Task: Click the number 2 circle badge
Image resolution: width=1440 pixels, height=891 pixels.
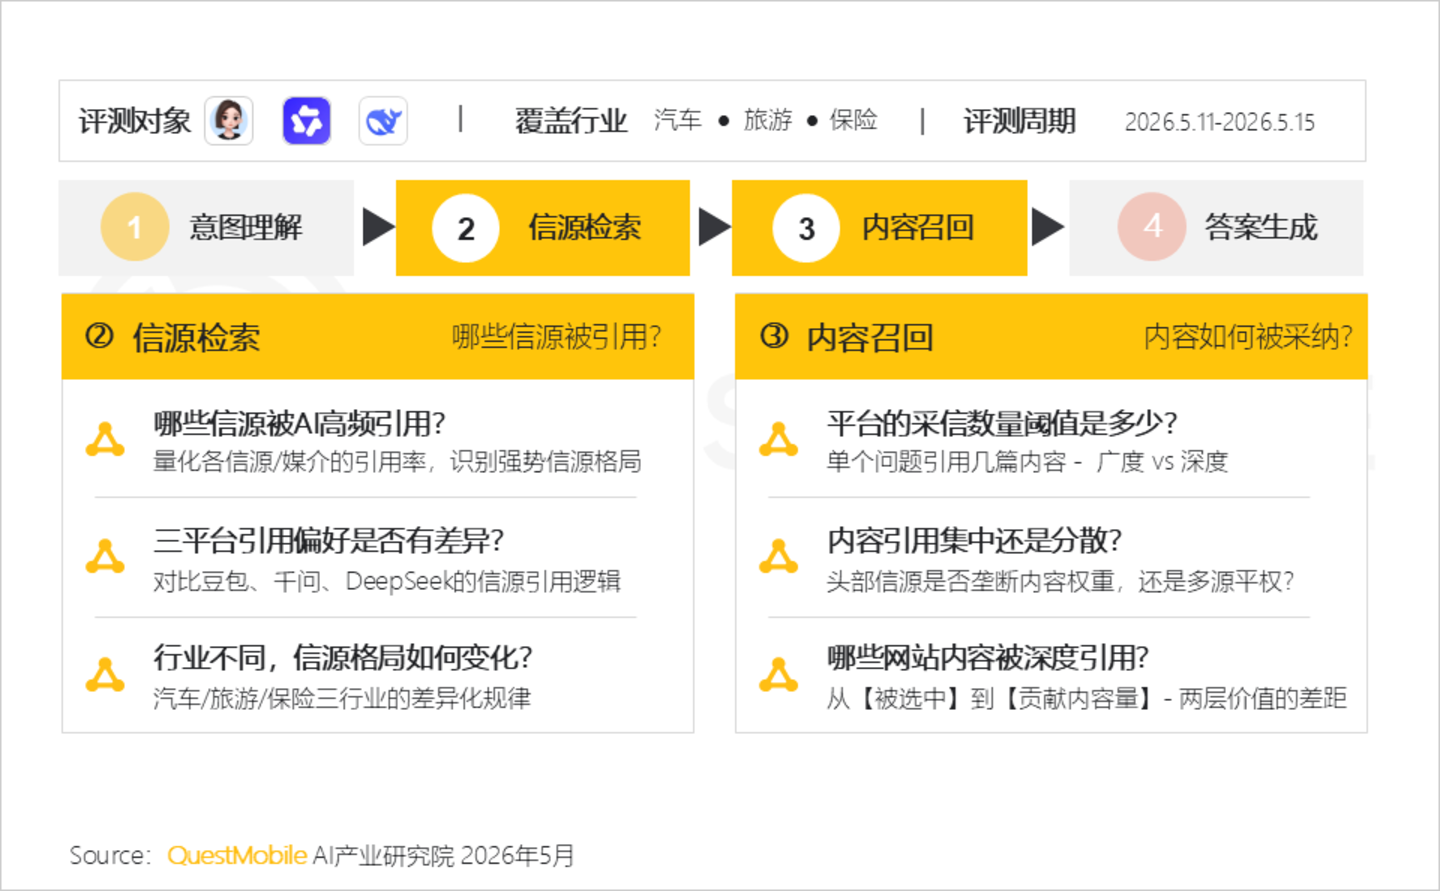Action: (x=466, y=228)
